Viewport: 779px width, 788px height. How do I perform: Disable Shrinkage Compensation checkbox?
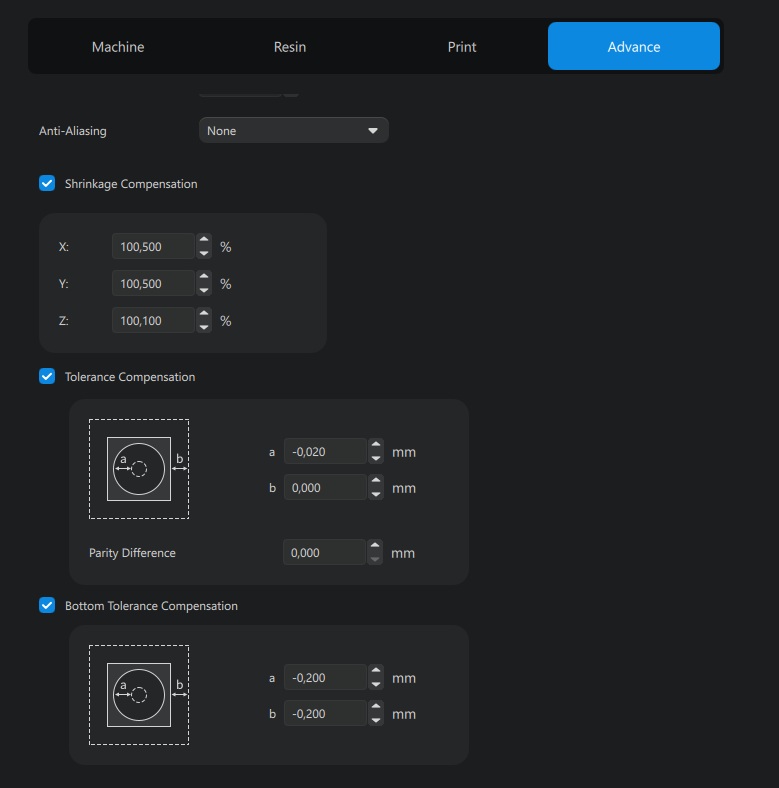click(47, 183)
